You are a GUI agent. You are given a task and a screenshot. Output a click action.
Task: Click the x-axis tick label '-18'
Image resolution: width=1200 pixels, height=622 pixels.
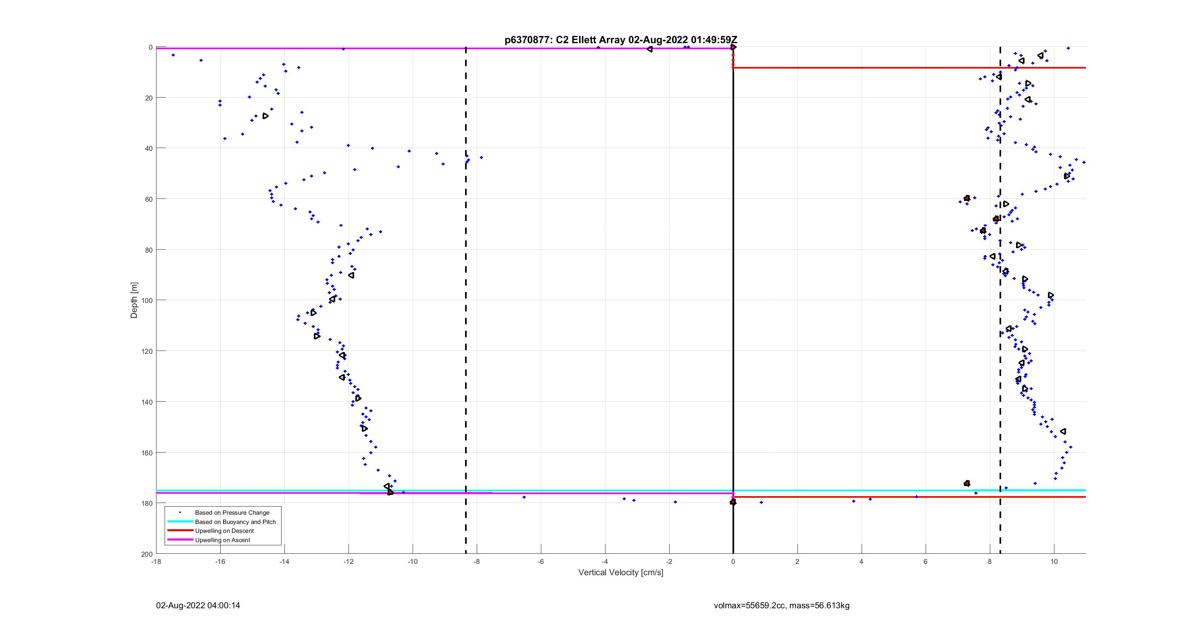pos(156,561)
